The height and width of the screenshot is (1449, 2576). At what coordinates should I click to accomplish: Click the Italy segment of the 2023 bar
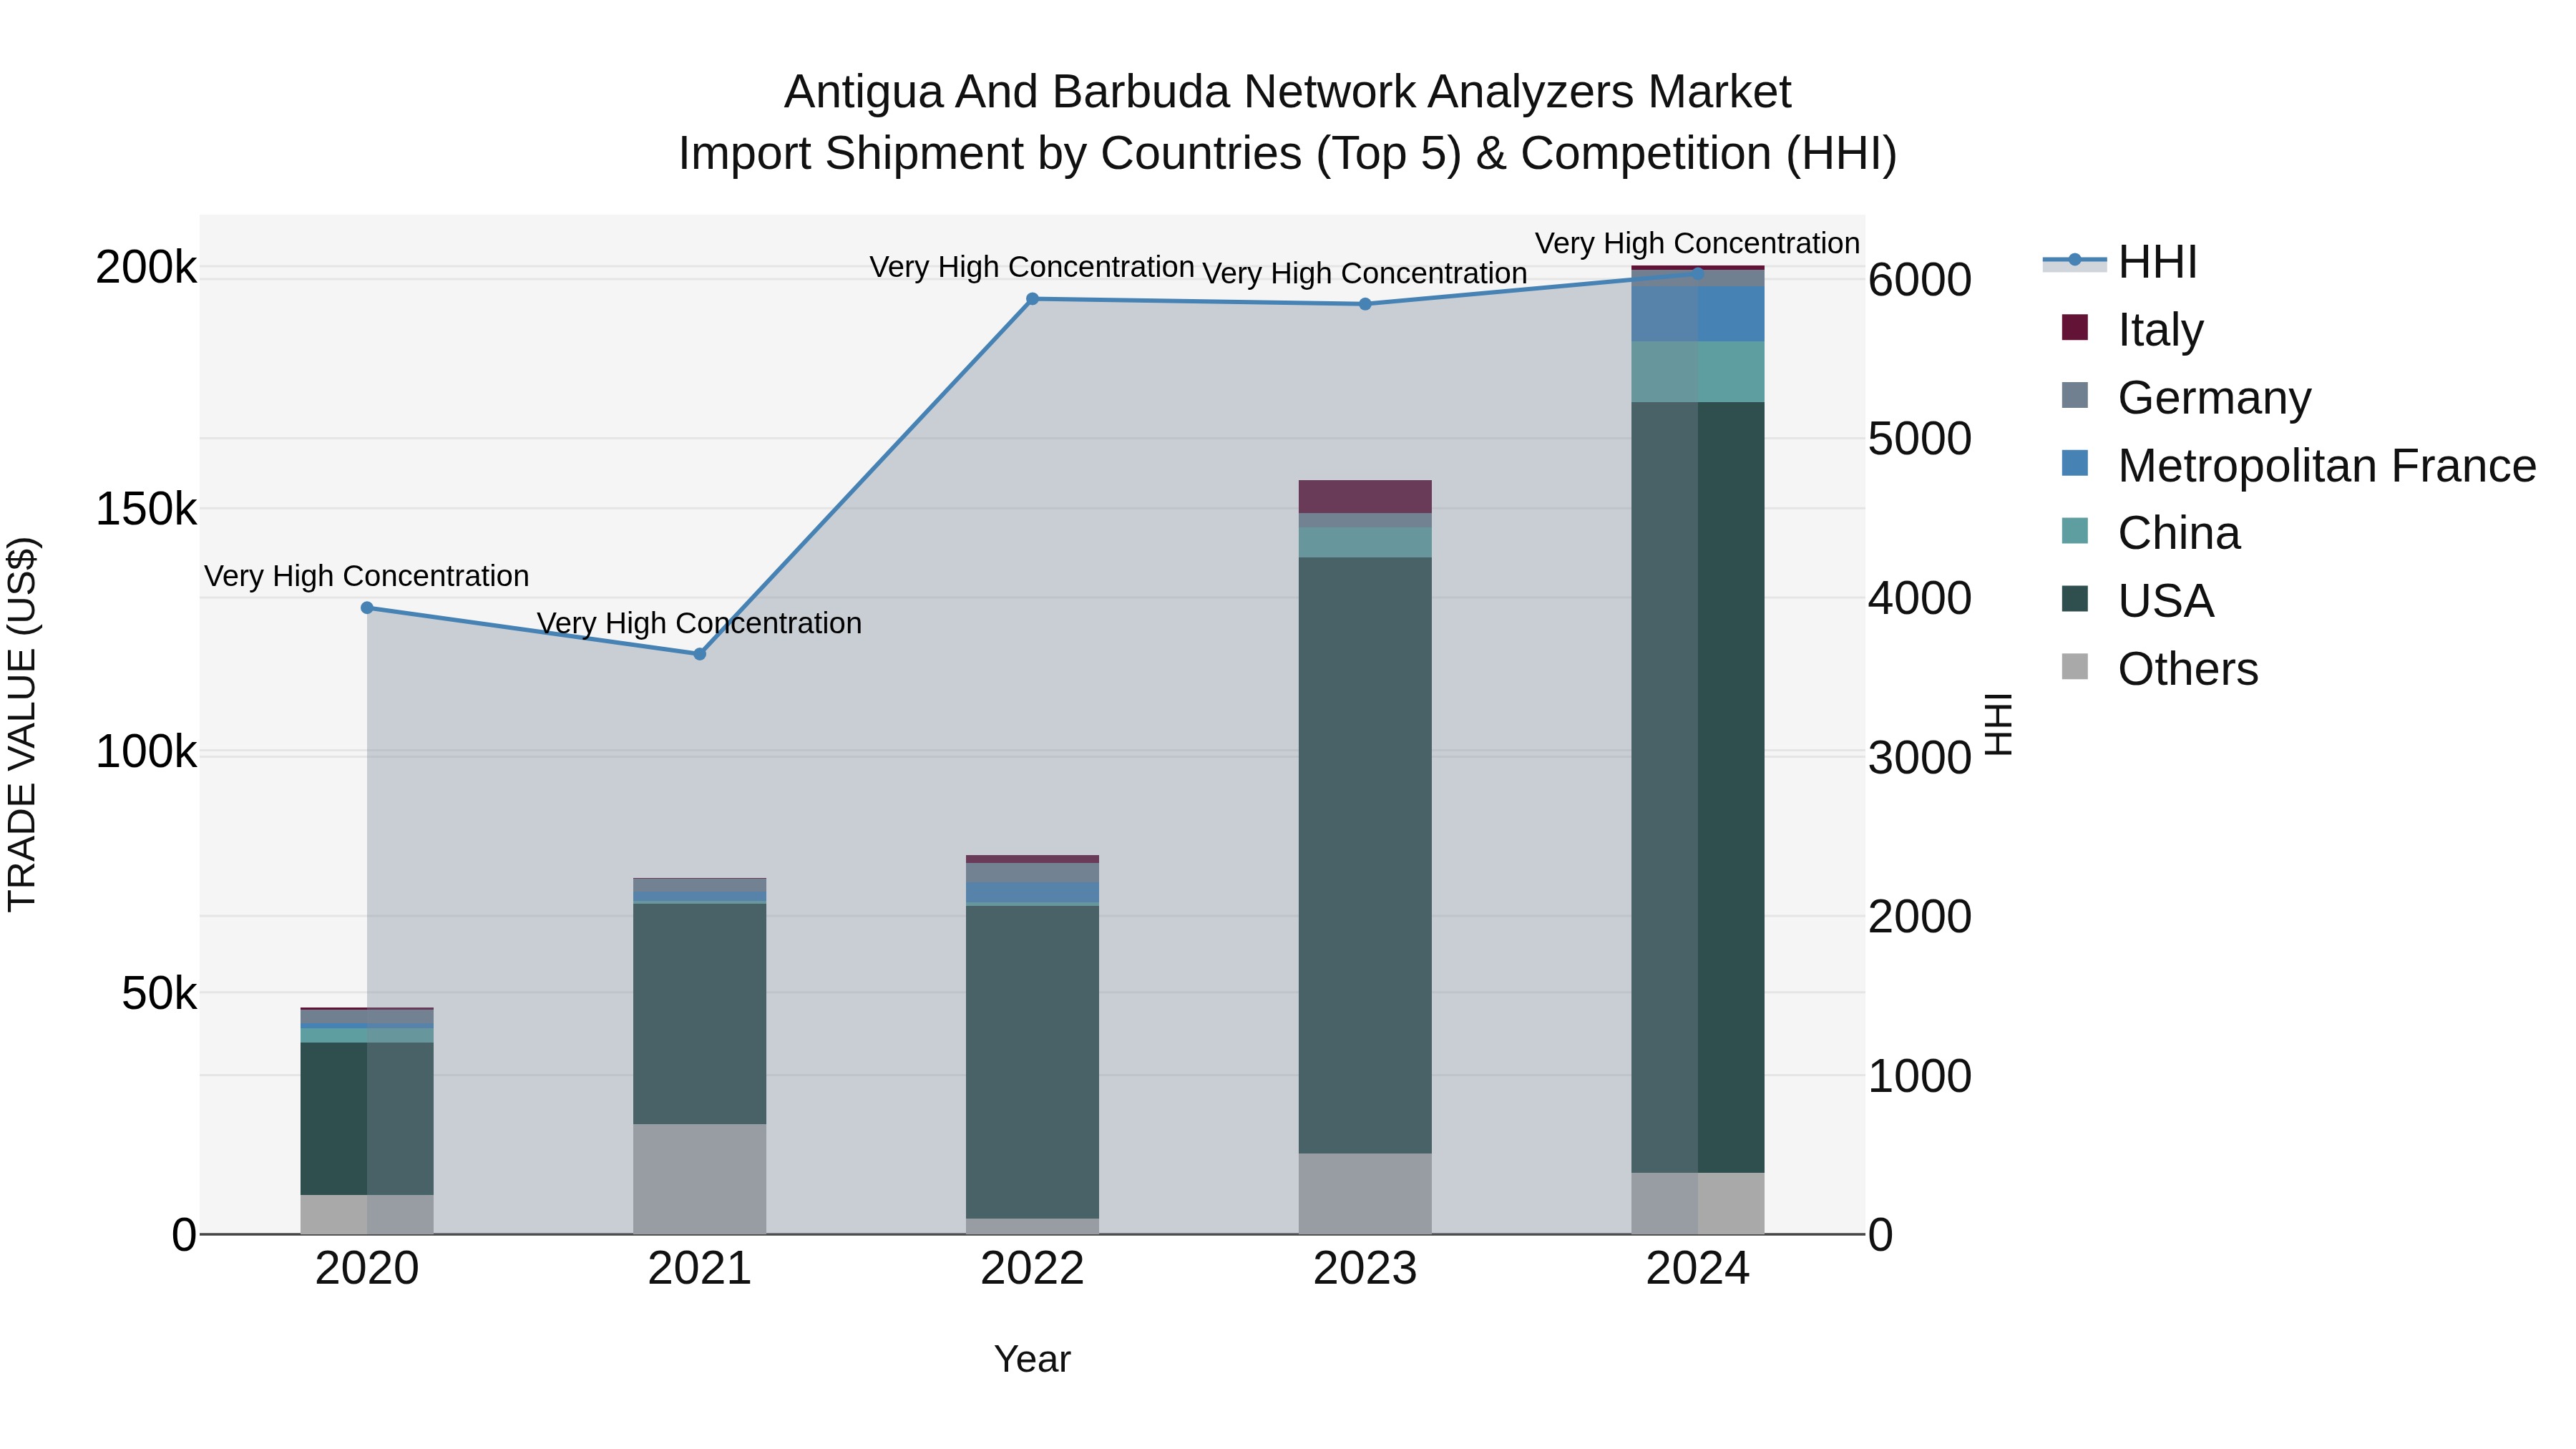(x=1365, y=497)
